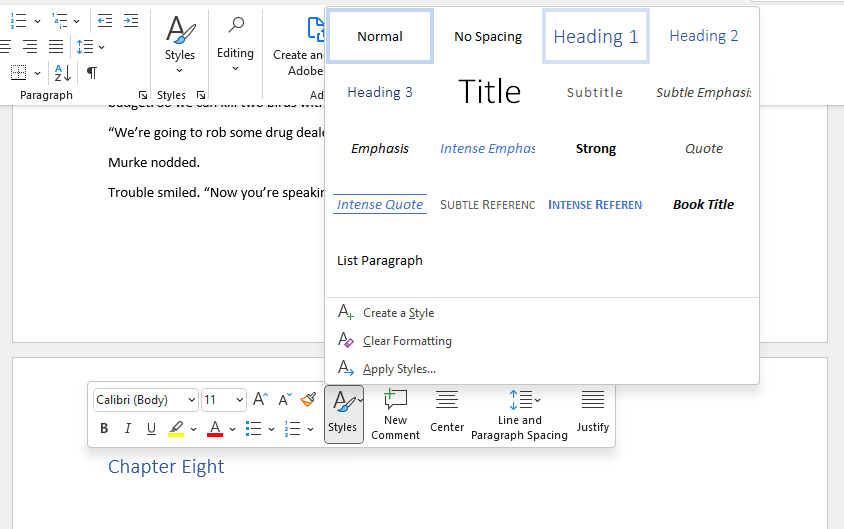Apply the Book Title style
The height and width of the screenshot is (529, 844).
(x=704, y=204)
